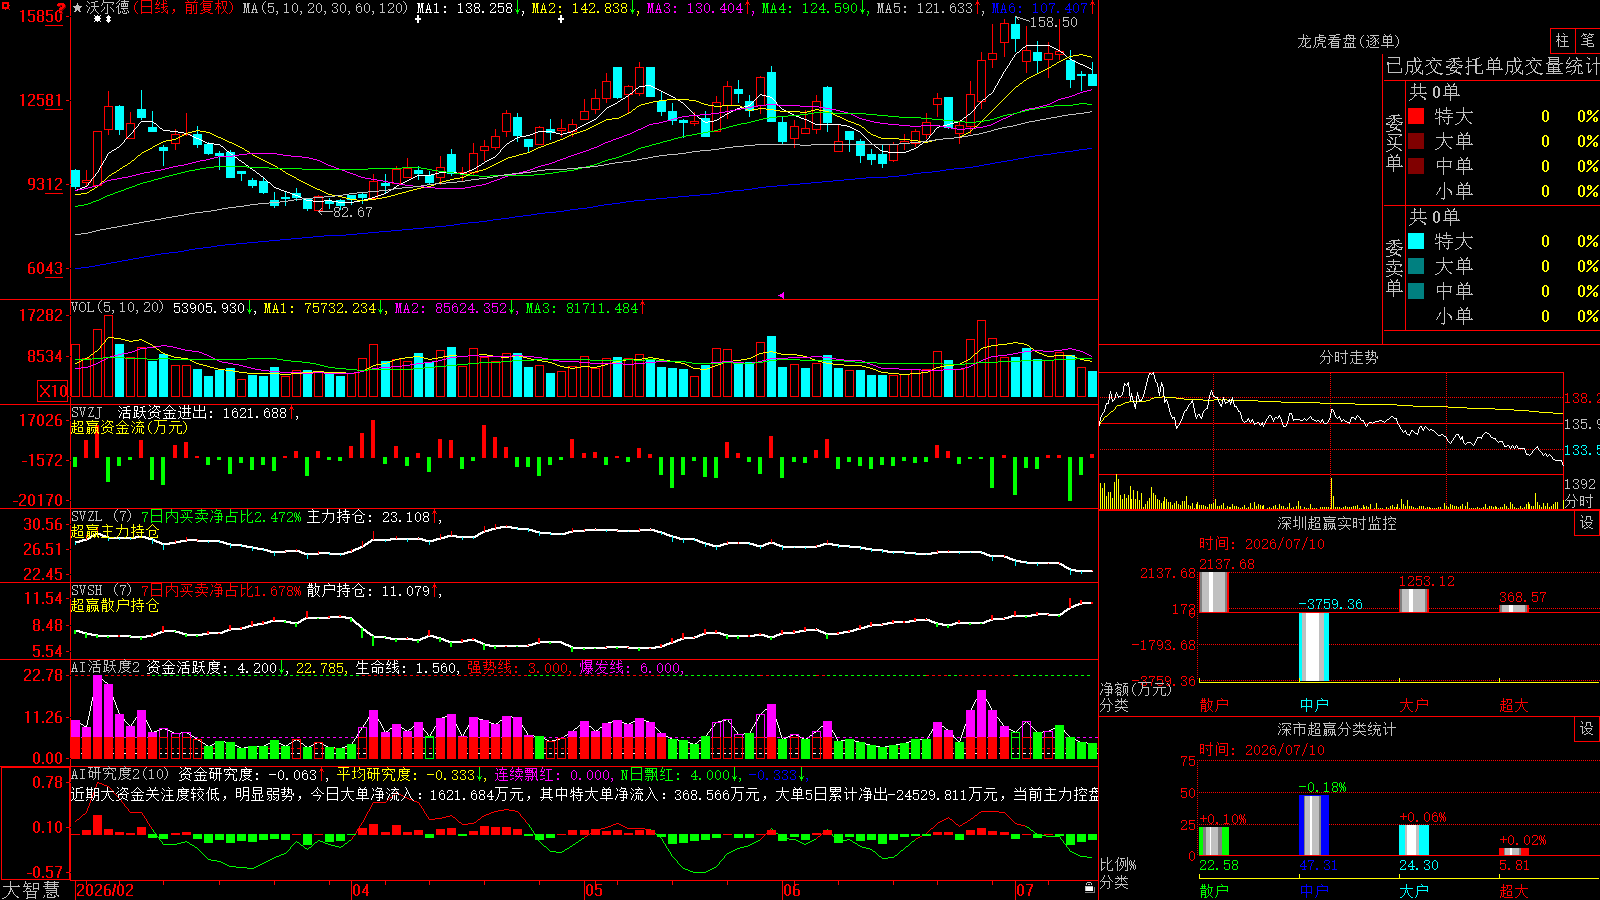Jump to the 04 month marker on the timeline
Viewport: 1600px width, 900px height.
tap(361, 890)
